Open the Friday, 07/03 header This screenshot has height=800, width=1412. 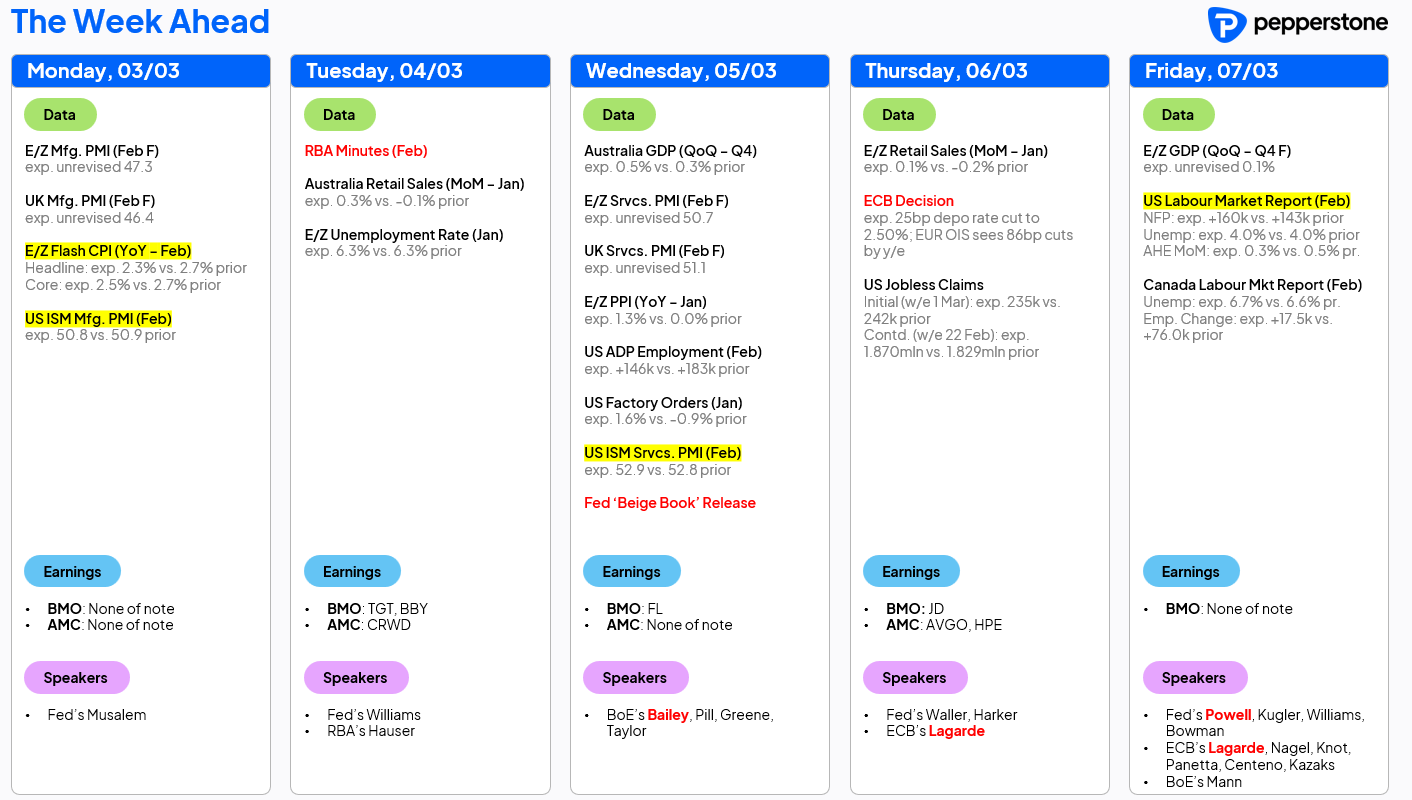[1259, 71]
